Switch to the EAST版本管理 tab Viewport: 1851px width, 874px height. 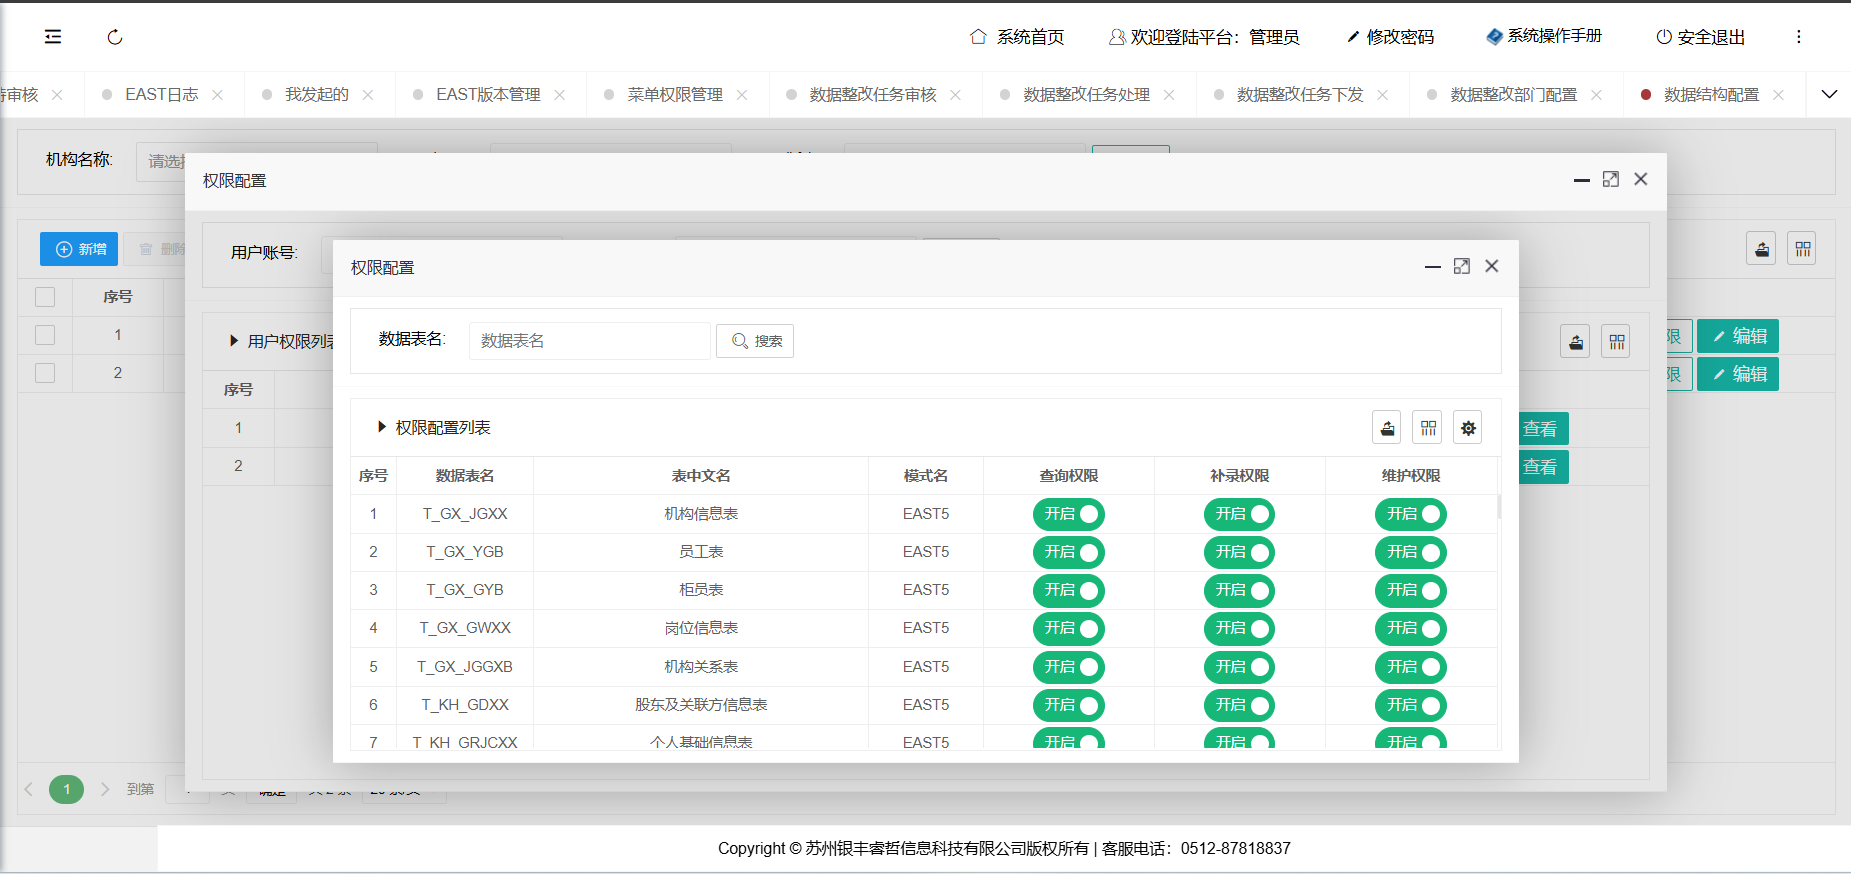pos(488,95)
